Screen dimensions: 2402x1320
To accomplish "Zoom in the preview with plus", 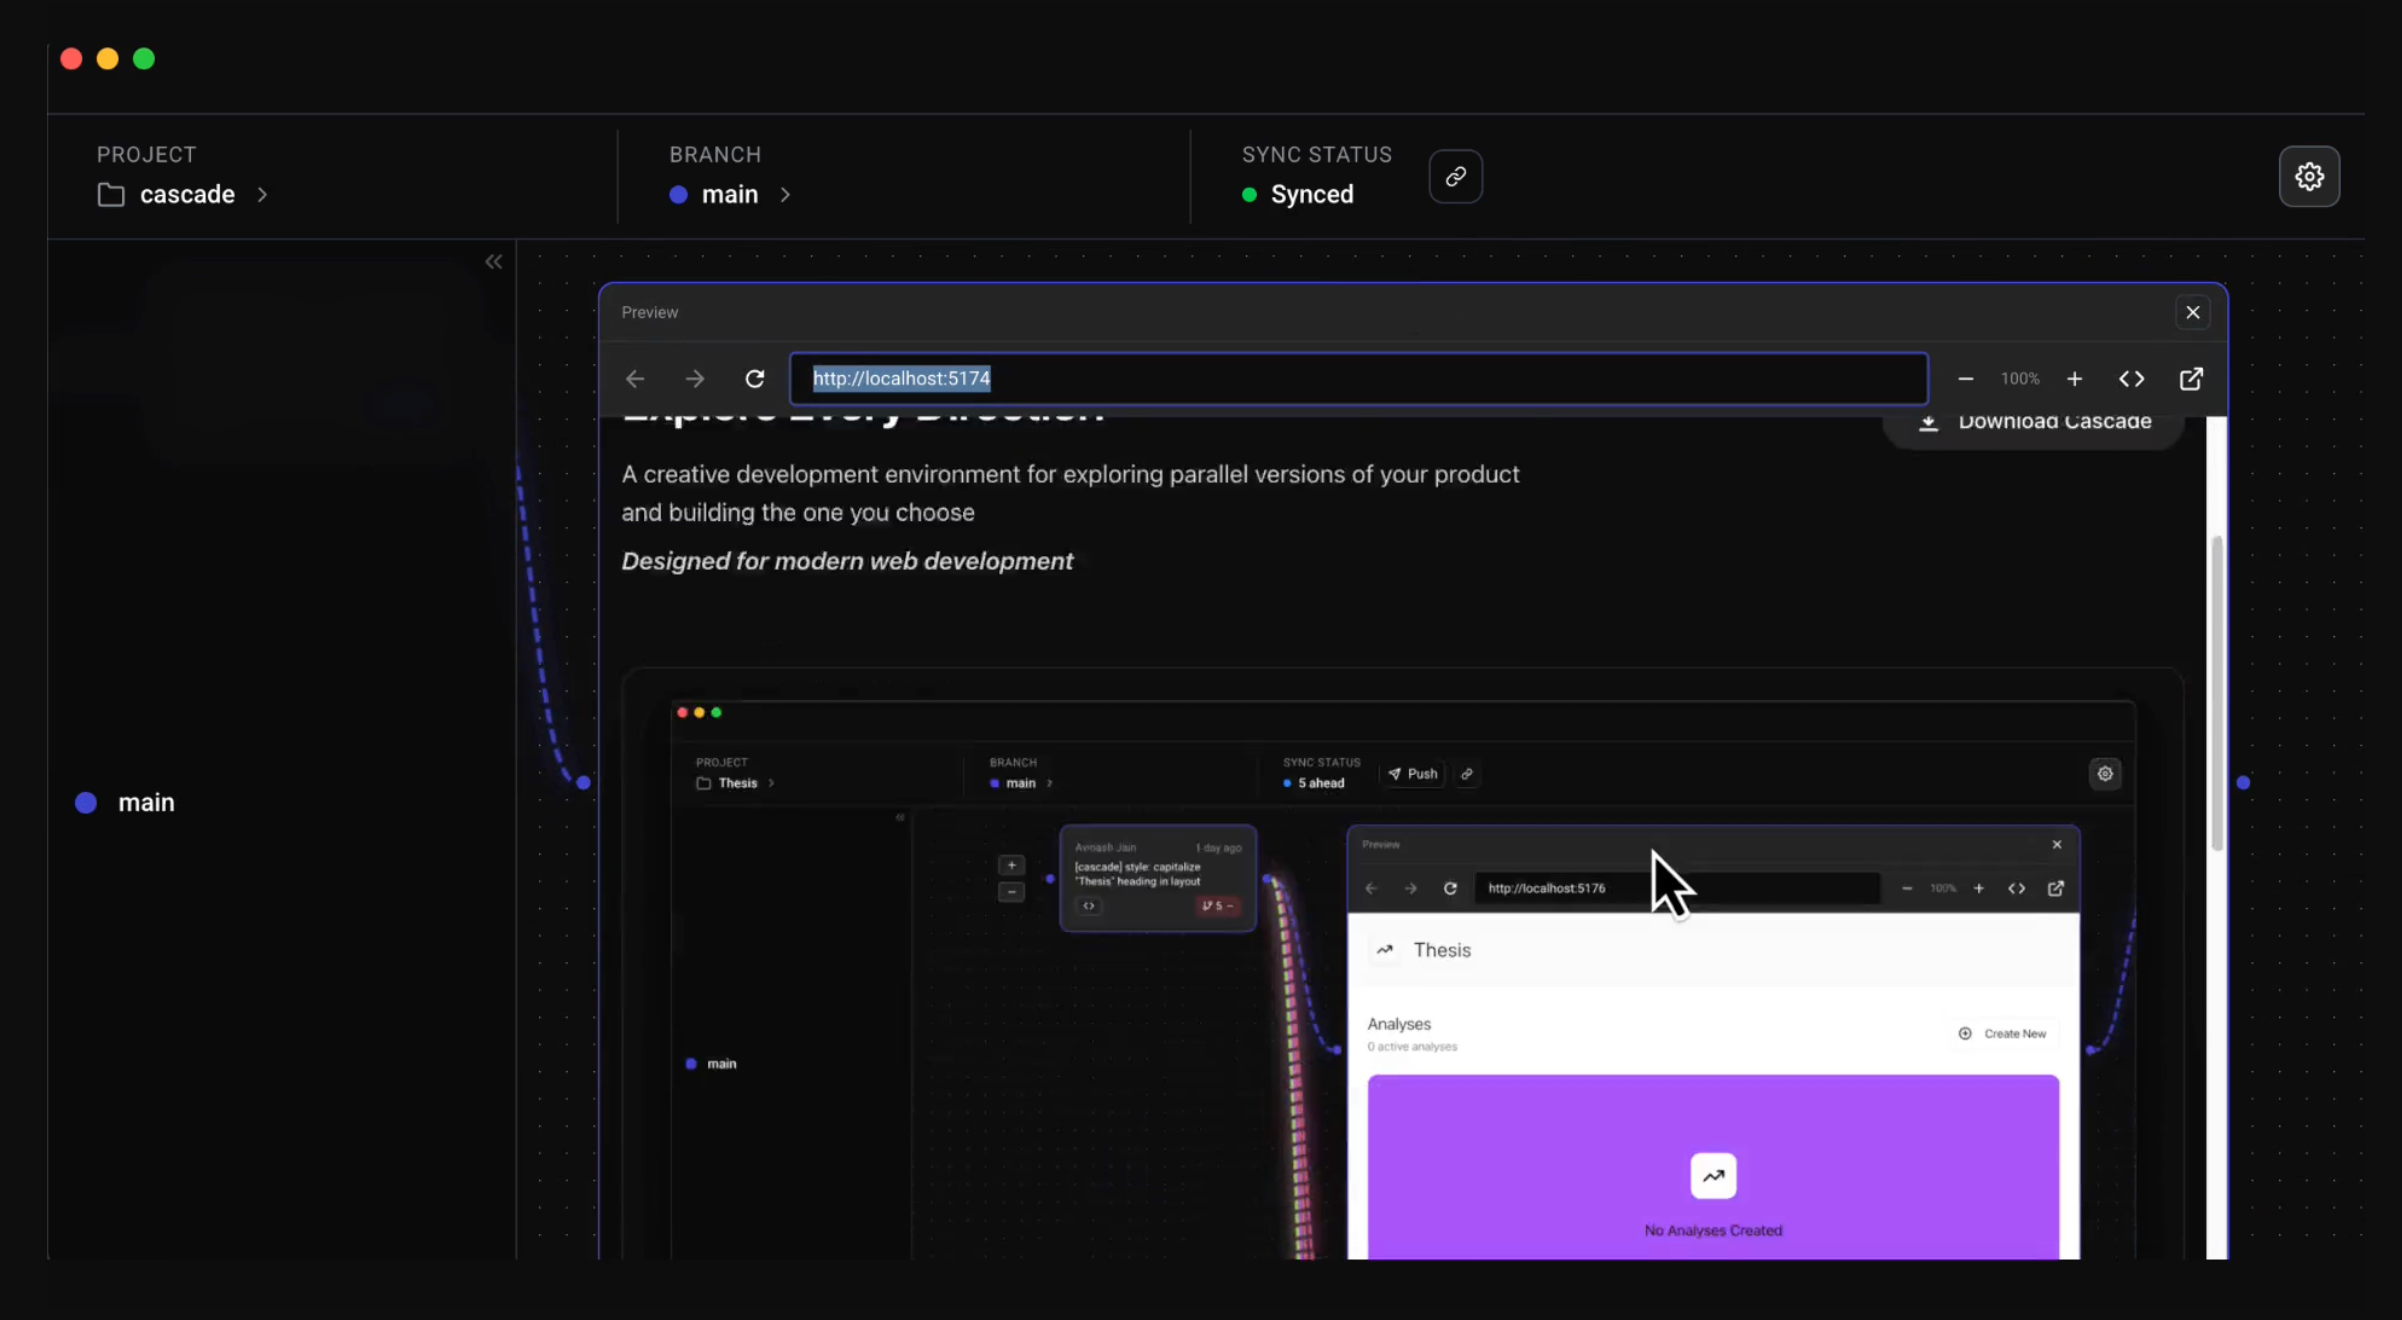I will click(x=2074, y=379).
